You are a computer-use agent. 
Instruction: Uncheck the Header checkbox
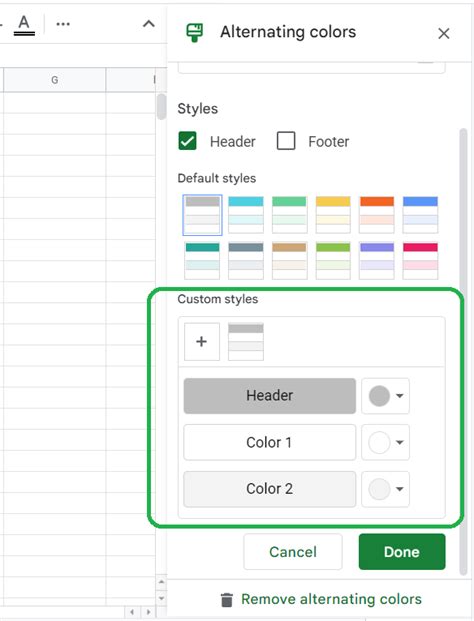coord(187,141)
